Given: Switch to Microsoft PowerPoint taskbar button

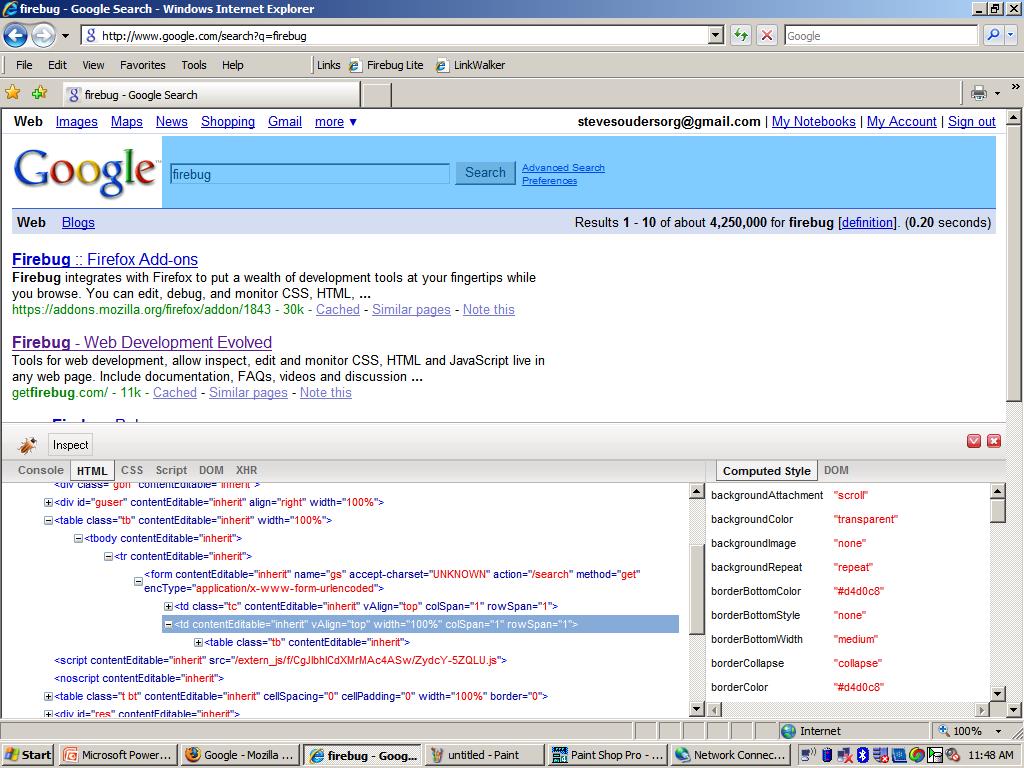Looking at the screenshot, I should coord(118,755).
